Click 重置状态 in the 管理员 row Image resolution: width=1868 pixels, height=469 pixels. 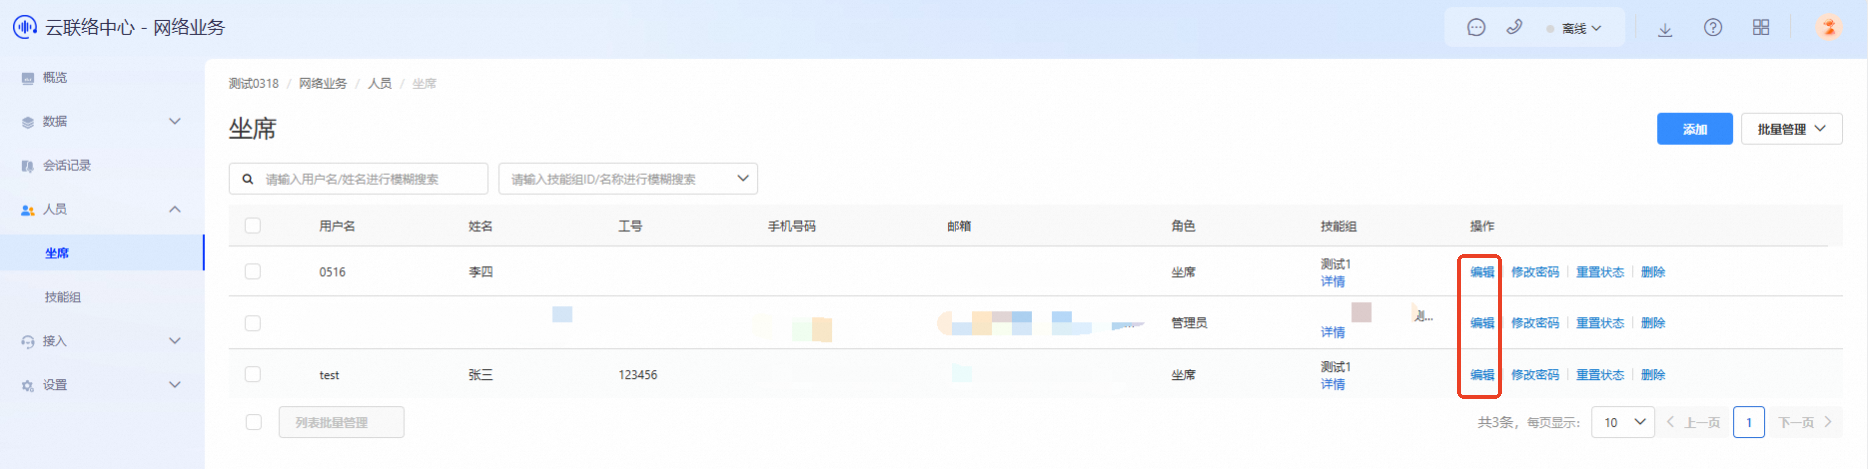tap(1600, 323)
